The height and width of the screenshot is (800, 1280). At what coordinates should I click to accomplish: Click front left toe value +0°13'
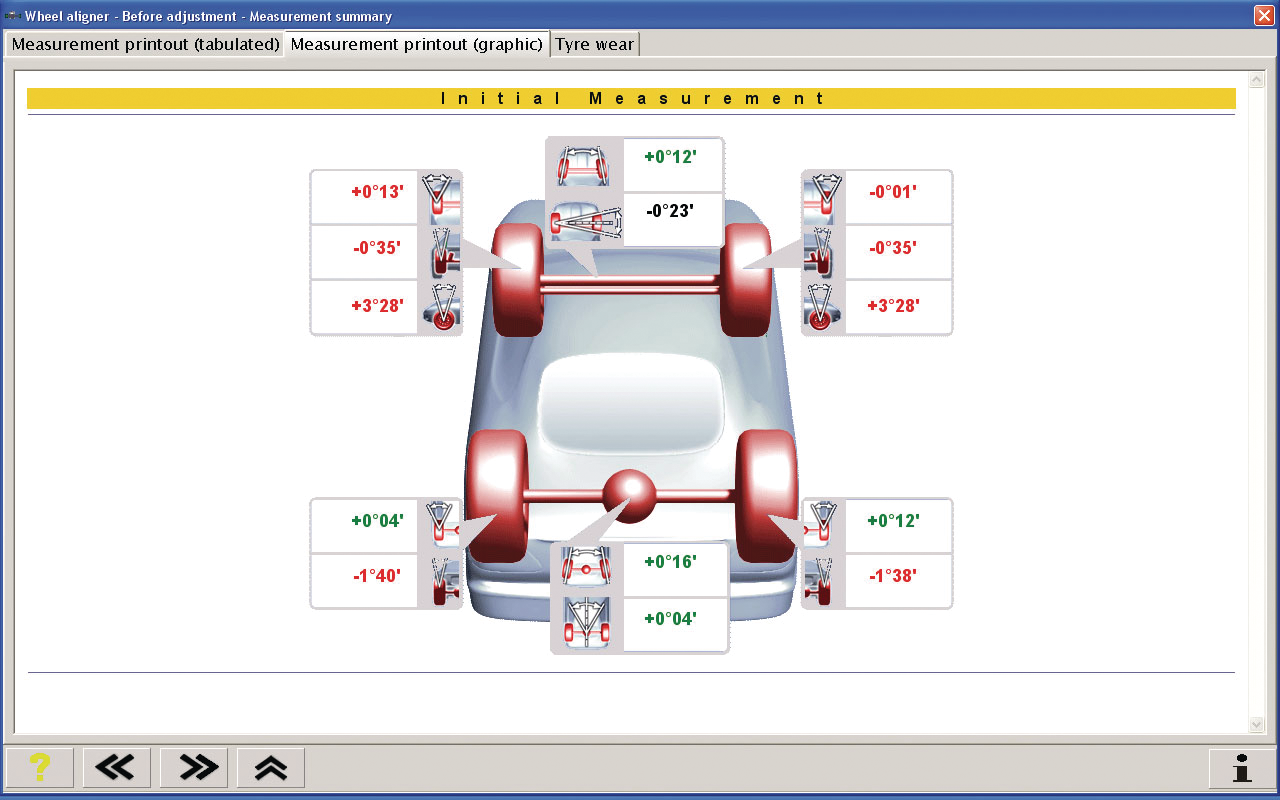pos(377,192)
